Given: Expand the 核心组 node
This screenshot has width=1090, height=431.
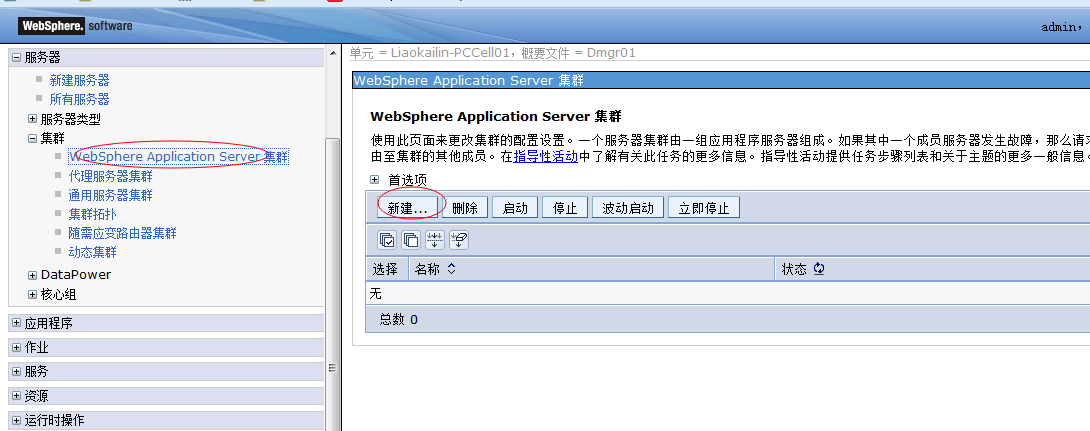Looking at the screenshot, I should tap(32, 295).
